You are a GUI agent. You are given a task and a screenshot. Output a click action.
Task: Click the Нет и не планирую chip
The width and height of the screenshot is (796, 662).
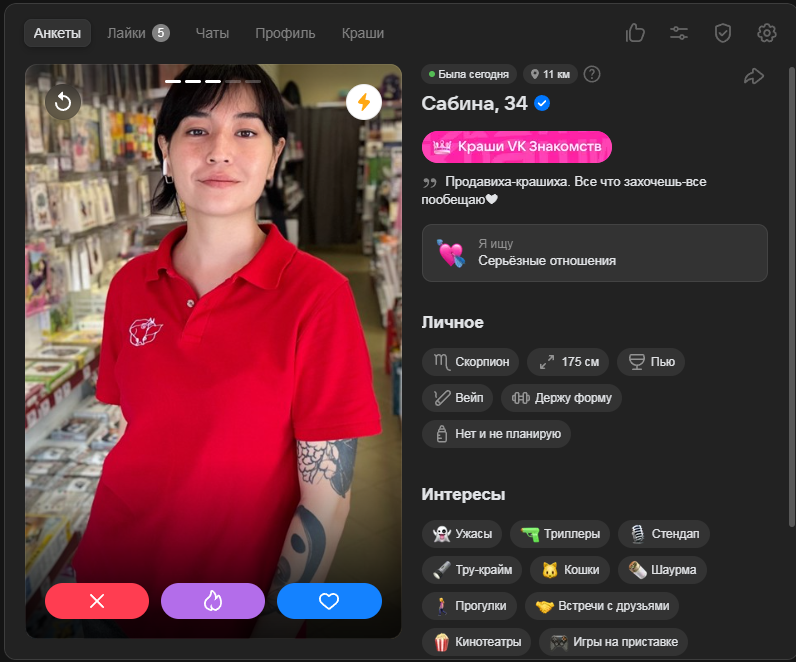click(x=496, y=434)
